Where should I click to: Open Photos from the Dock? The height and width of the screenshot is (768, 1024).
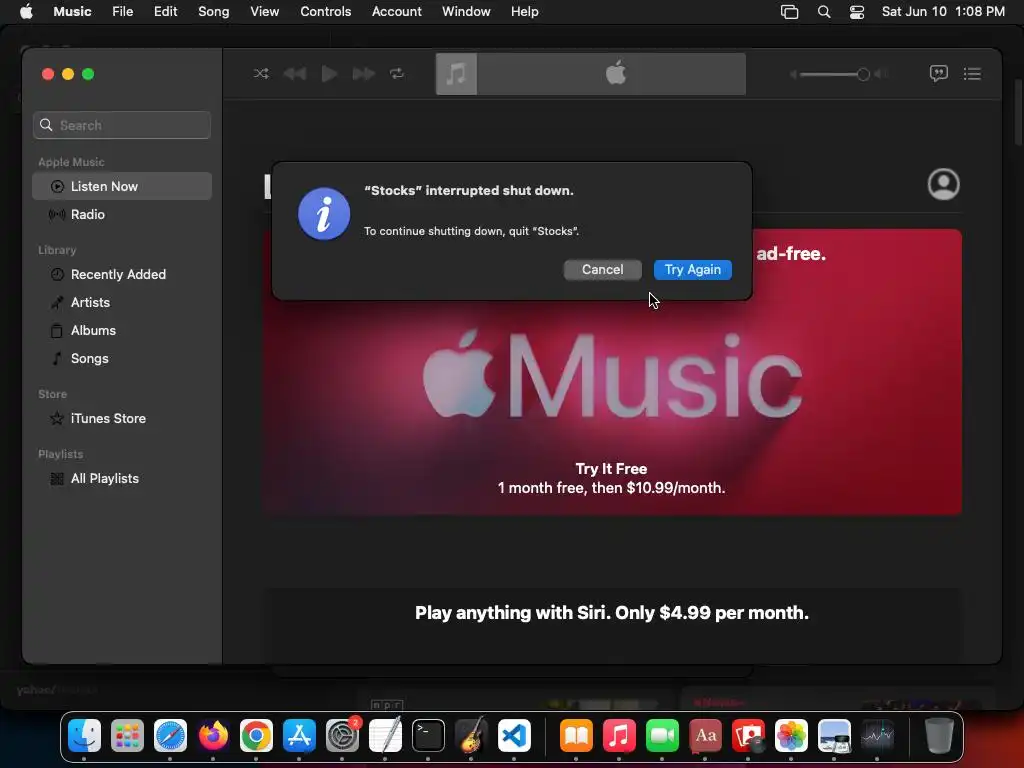pos(791,736)
